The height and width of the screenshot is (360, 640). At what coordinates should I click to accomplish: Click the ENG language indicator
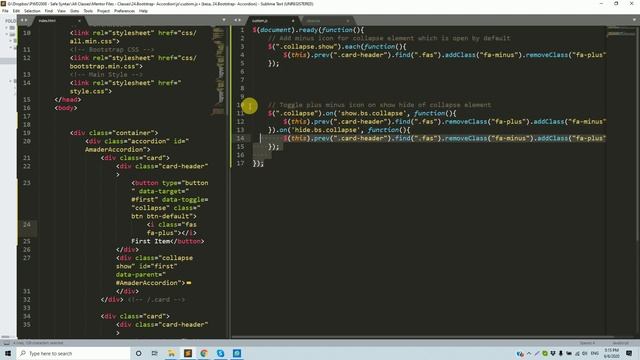pos(595,353)
